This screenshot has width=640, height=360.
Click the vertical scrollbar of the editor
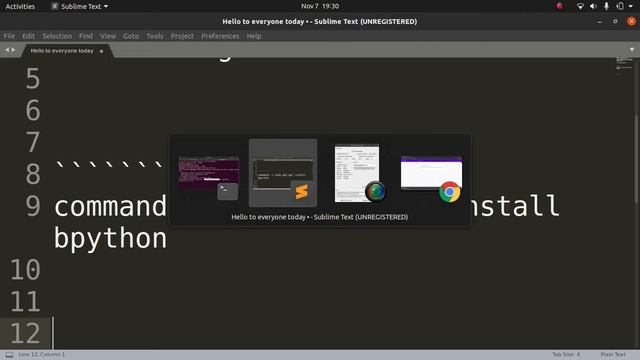click(637, 159)
